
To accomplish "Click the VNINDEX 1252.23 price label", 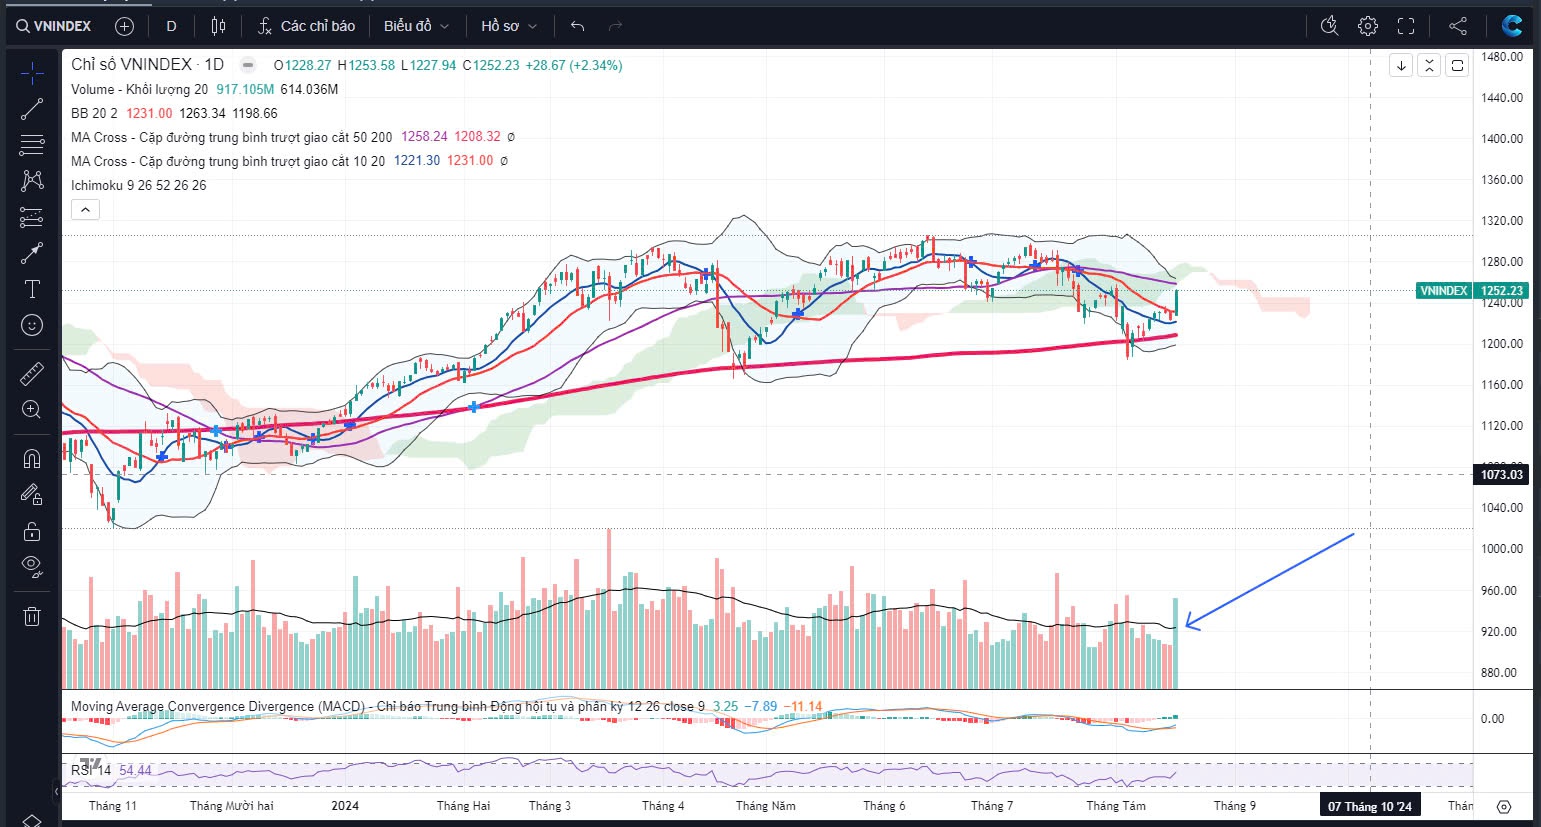I will click(1472, 291).
